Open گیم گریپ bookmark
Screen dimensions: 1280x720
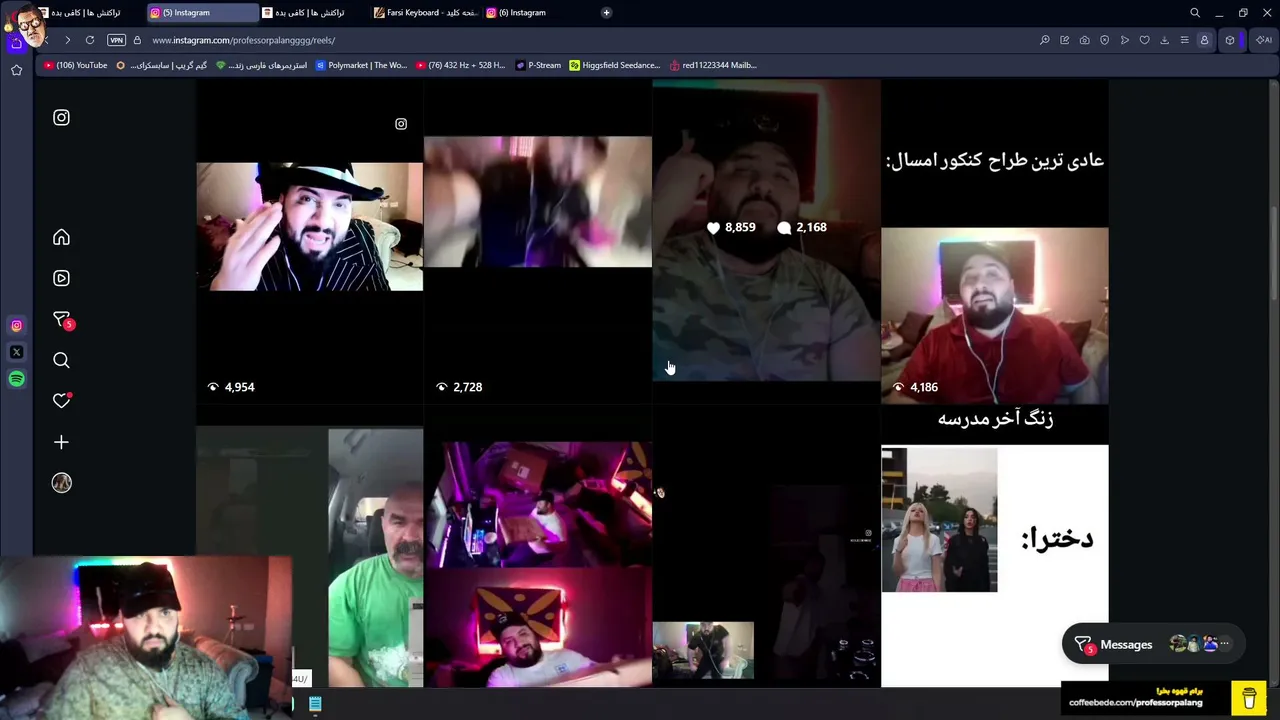tap(162, 65)
